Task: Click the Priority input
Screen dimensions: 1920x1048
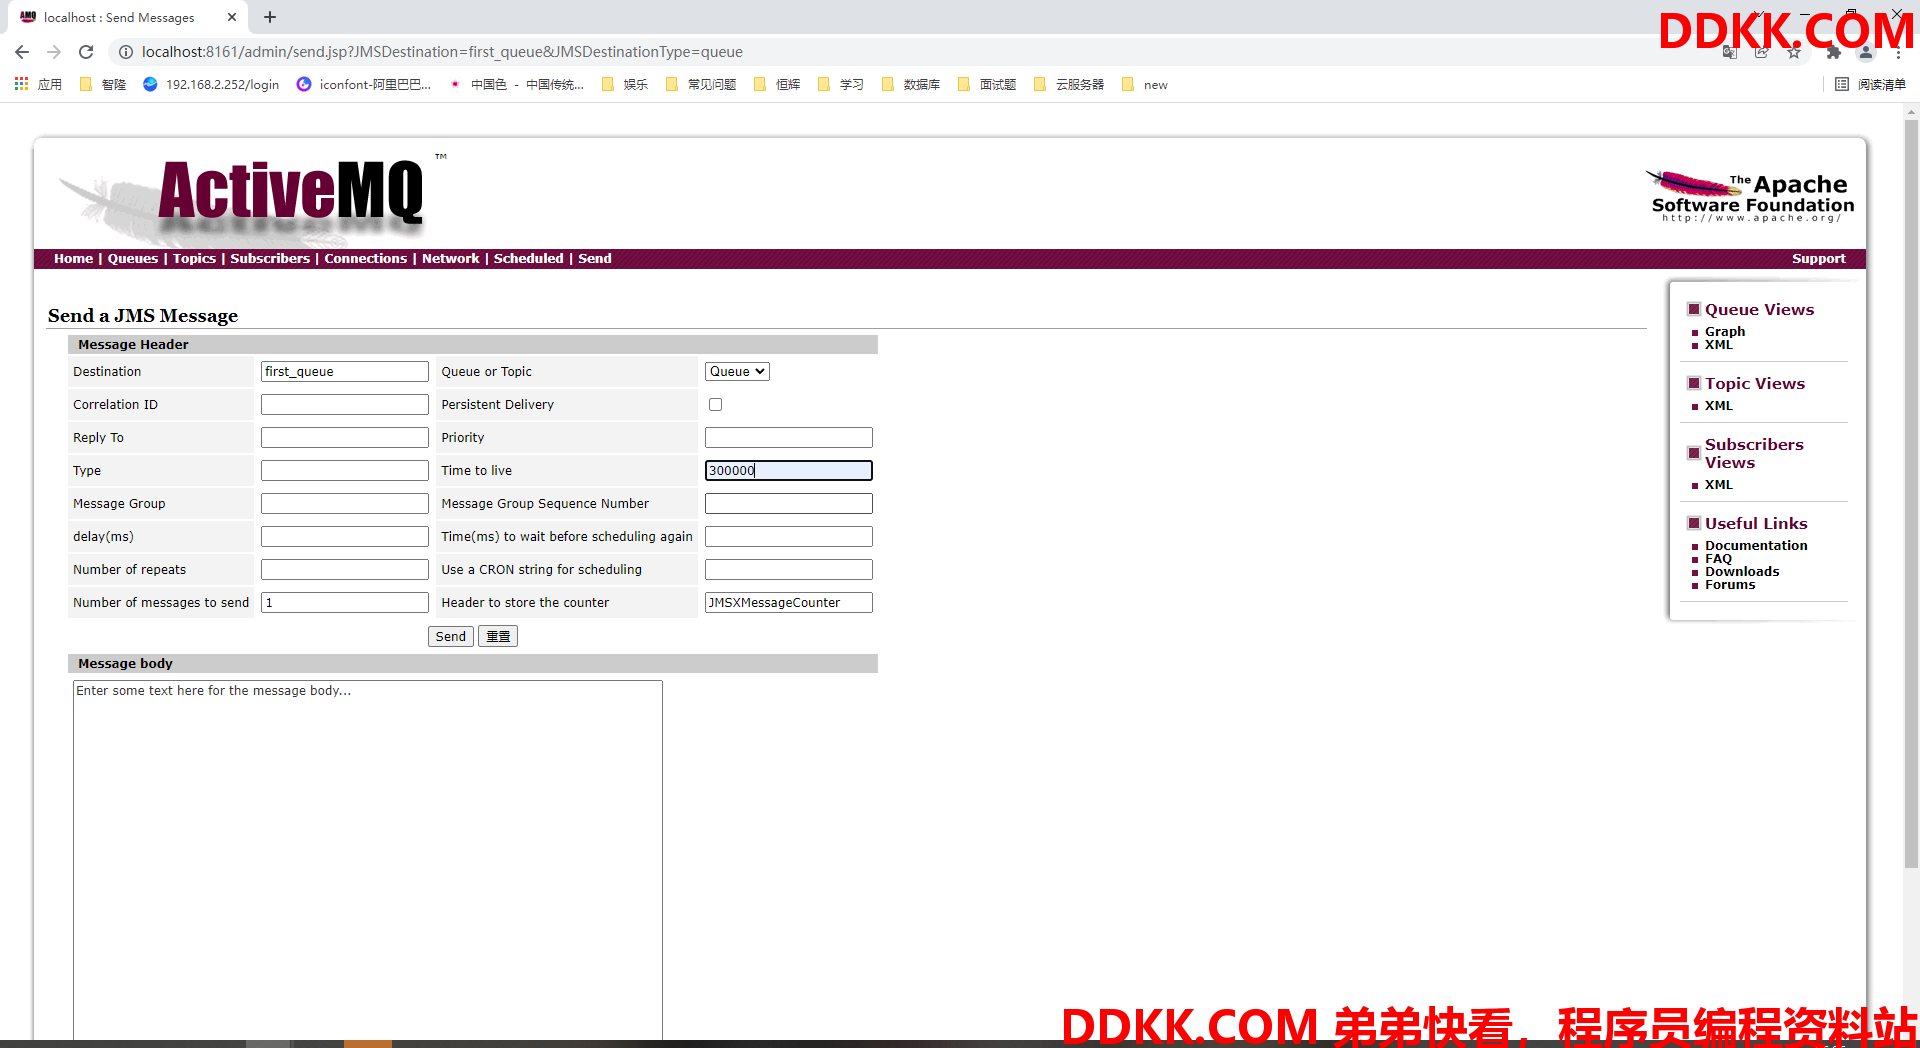Action: pos(789,437)
